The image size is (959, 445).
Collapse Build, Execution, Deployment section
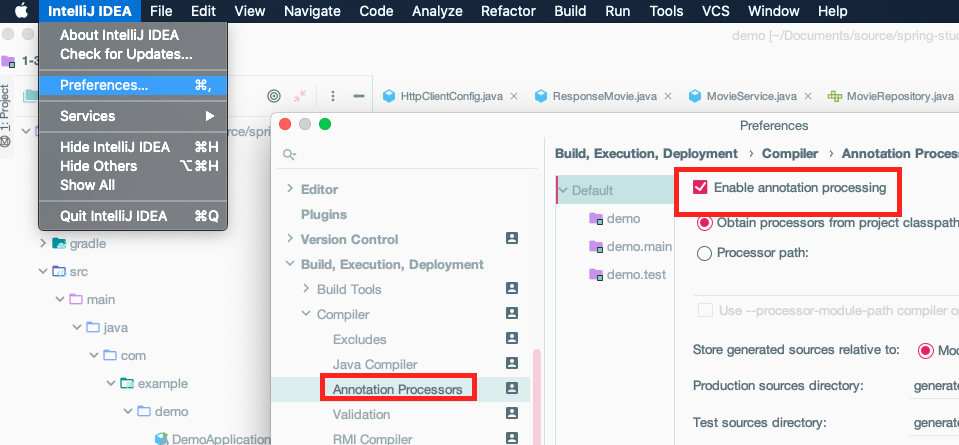click(x=290, y=264)
